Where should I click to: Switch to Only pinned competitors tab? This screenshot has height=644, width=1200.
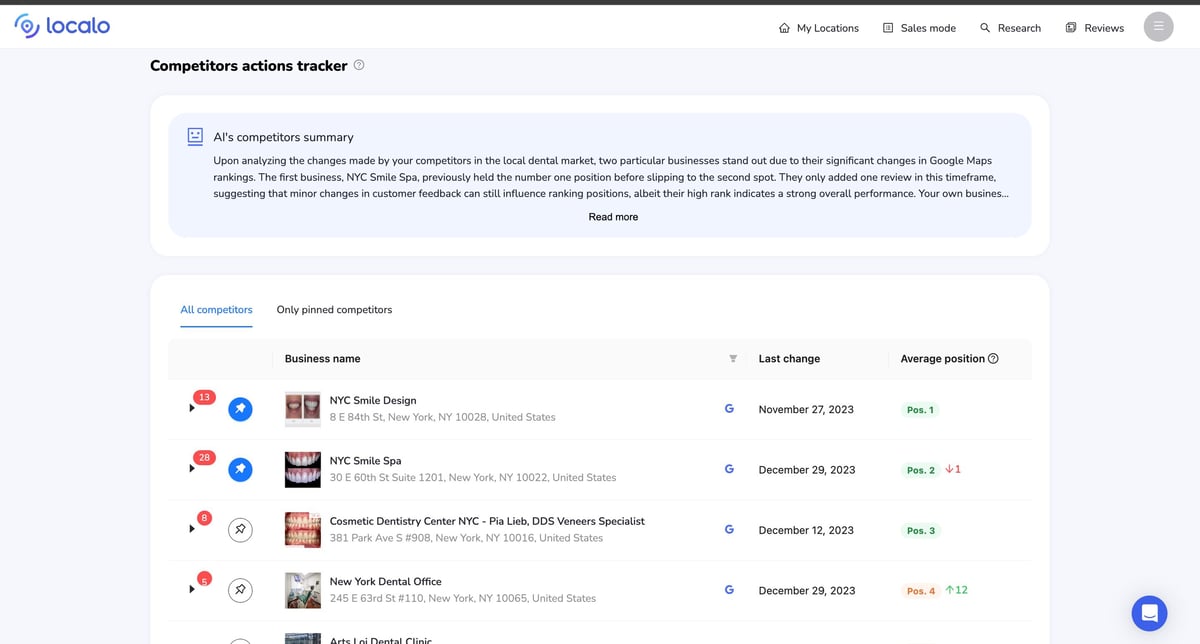click(334, 309)
